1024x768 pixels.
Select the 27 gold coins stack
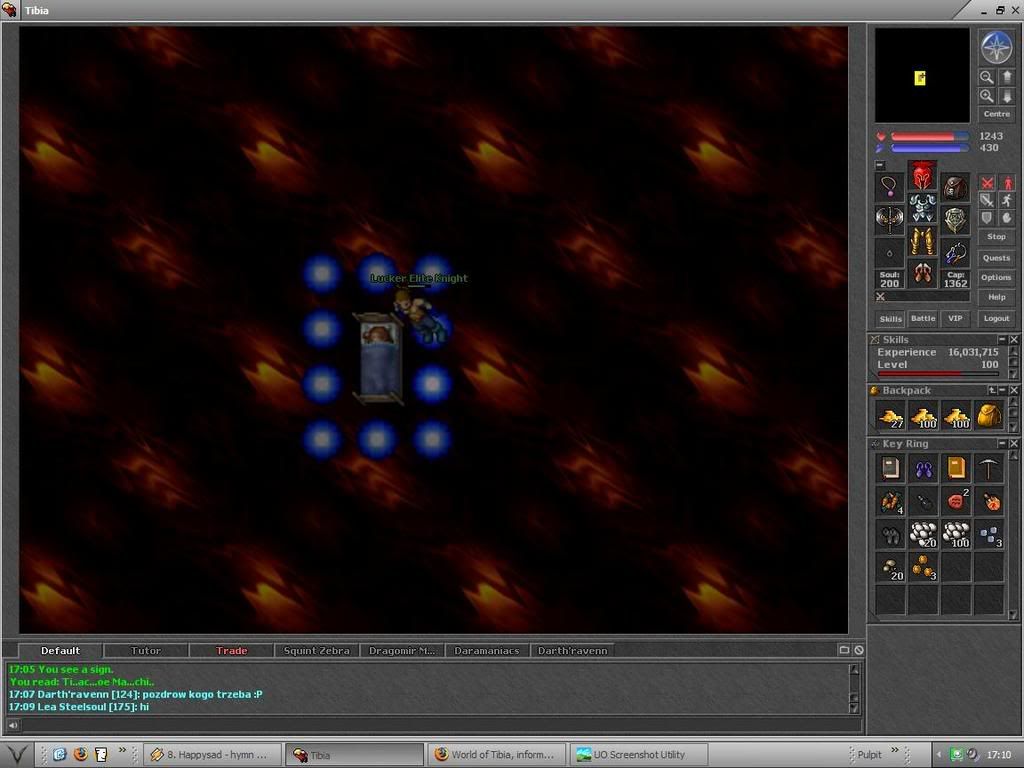[x=891, y=417]
